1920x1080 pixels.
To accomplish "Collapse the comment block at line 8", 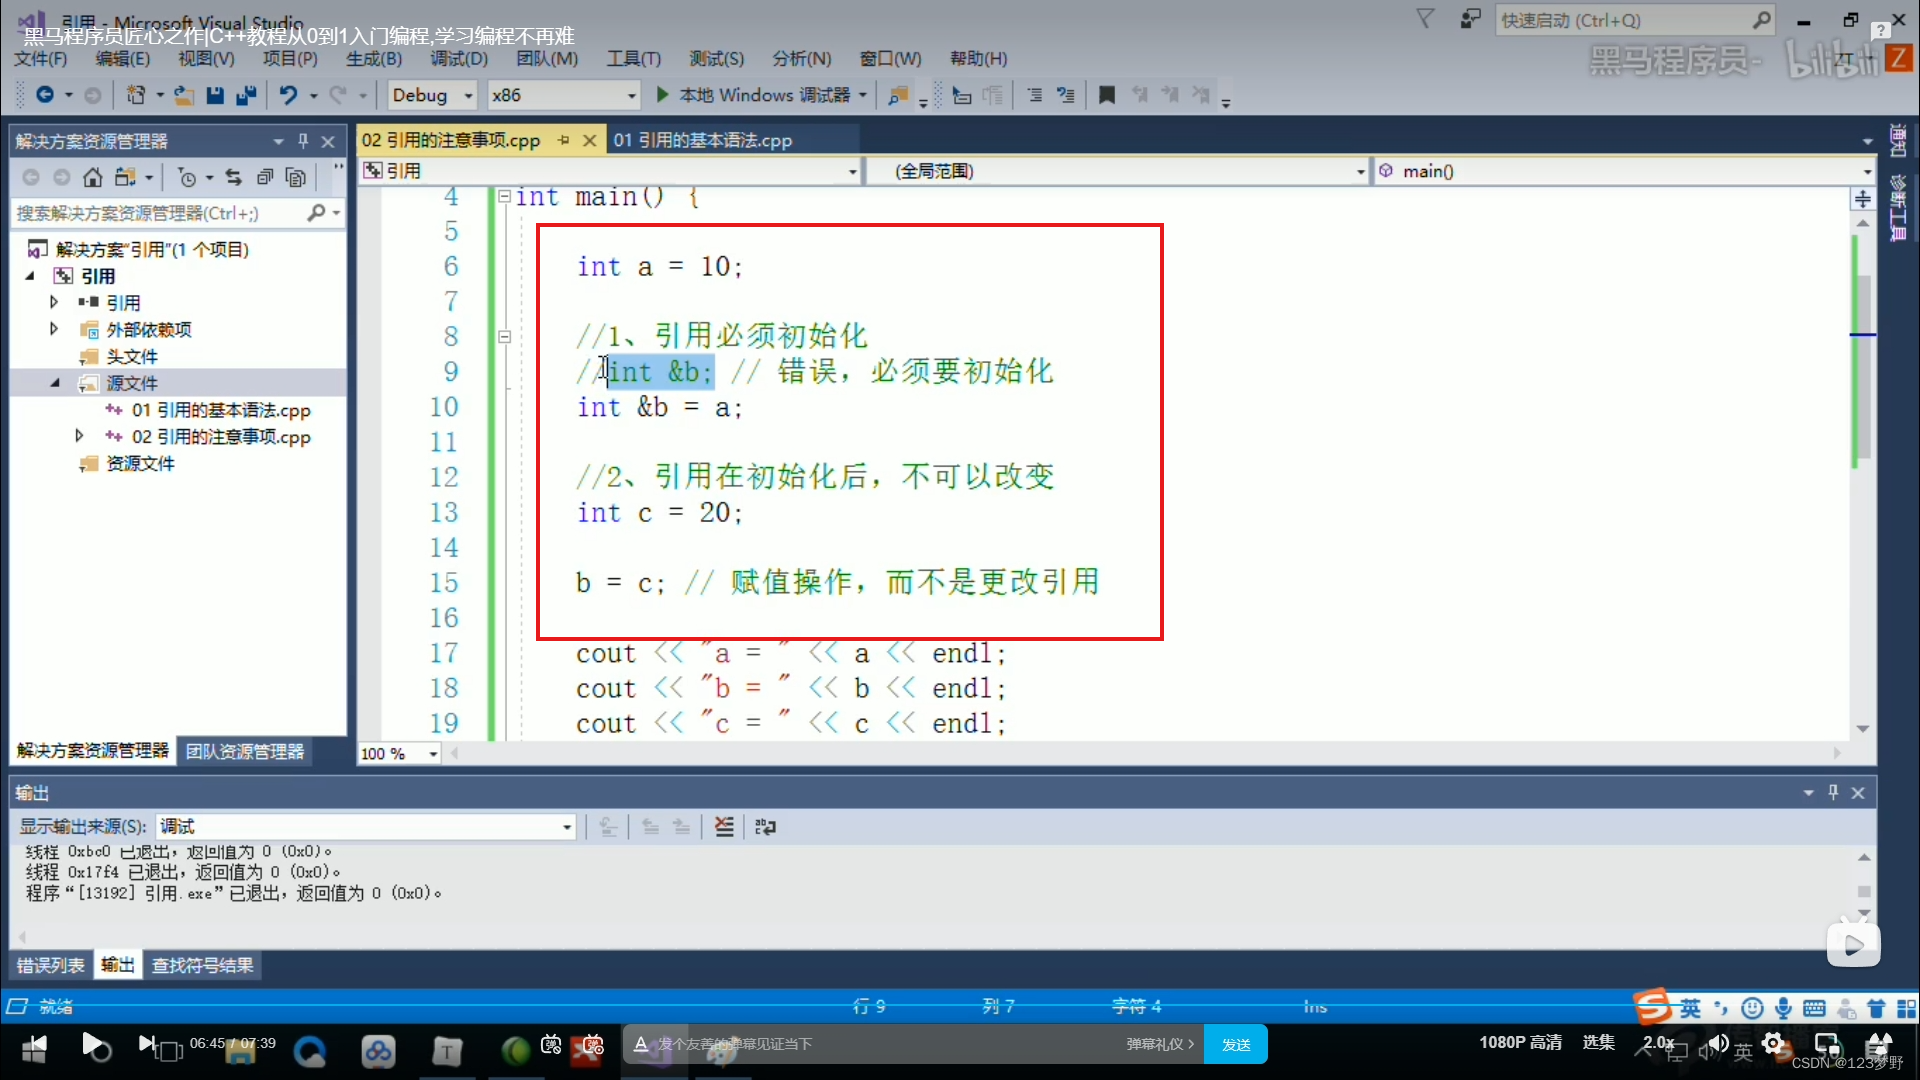I will tap(505, 337).
